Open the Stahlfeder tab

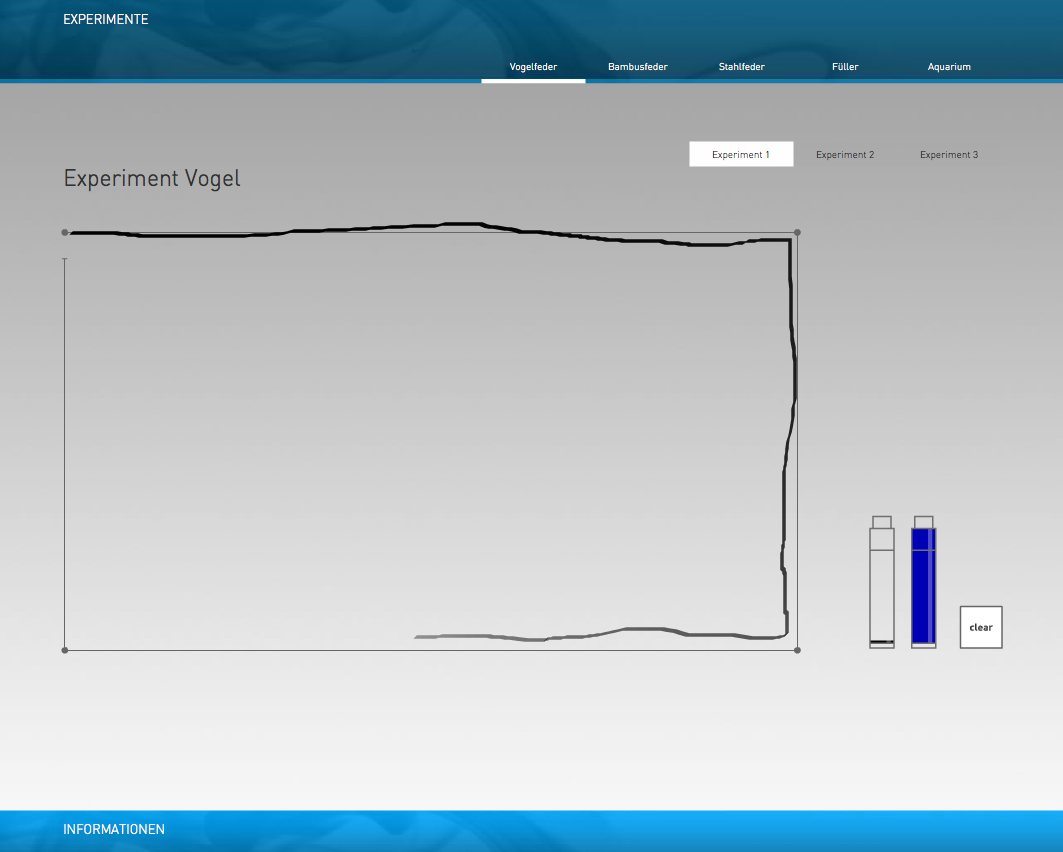tap(741, 67)
